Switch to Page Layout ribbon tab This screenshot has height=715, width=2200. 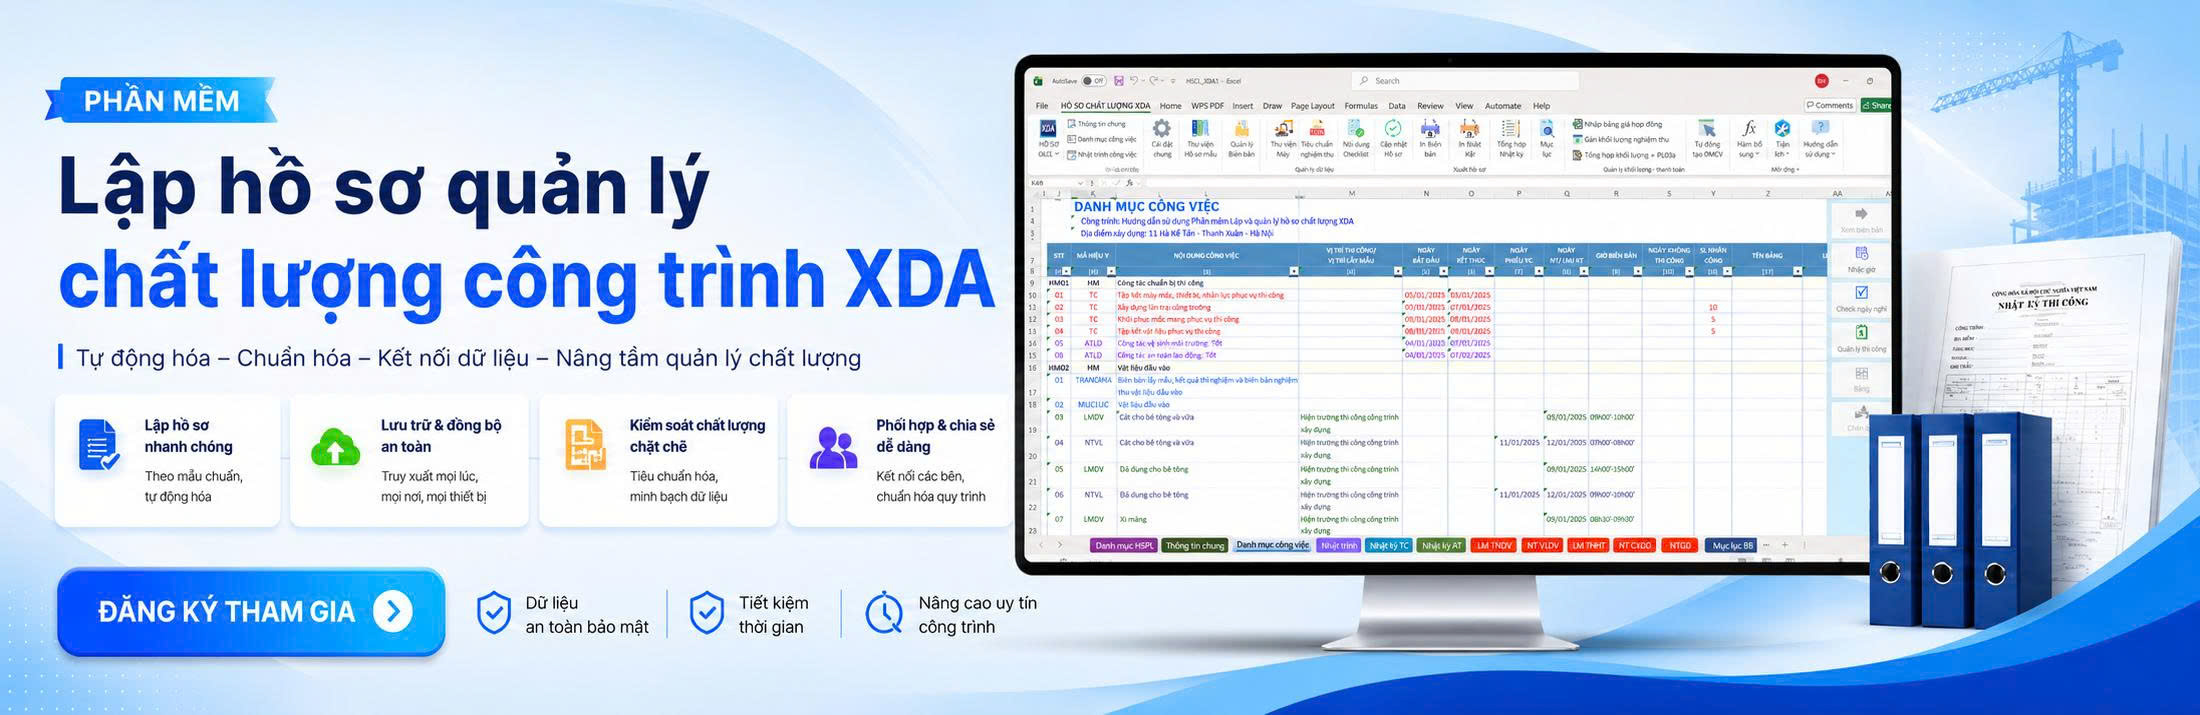(1312, 105)
